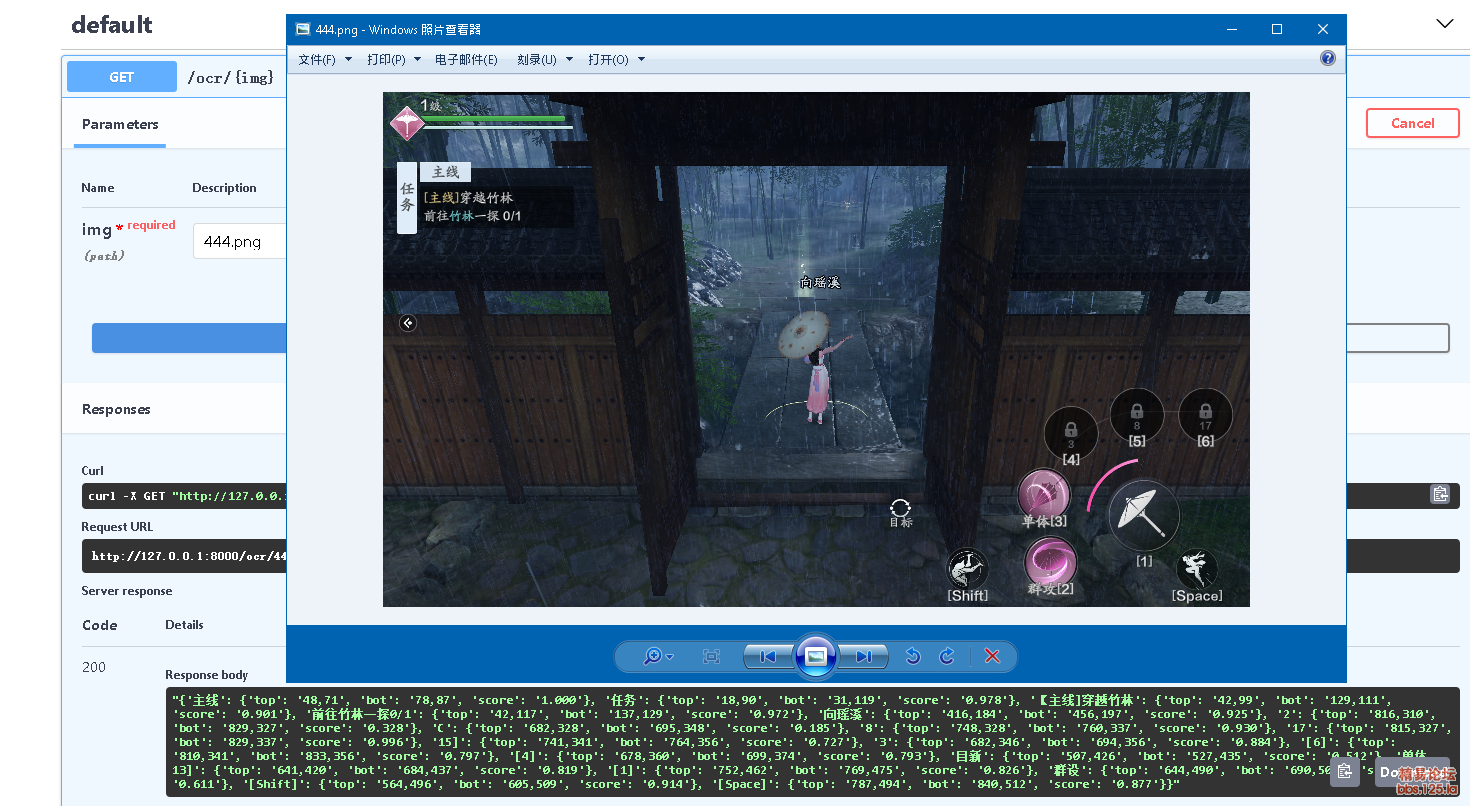Go to the previous photo
This screenshot has width=1470, height=806.
[768, 656]
